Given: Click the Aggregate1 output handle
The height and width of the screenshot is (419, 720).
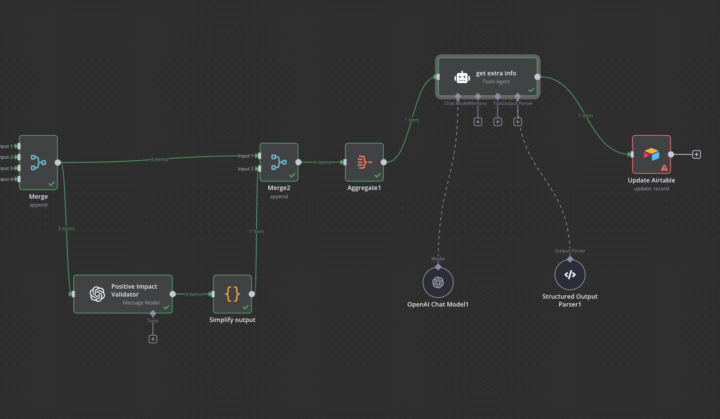Looking at the screenshot, I should [384, 162].
